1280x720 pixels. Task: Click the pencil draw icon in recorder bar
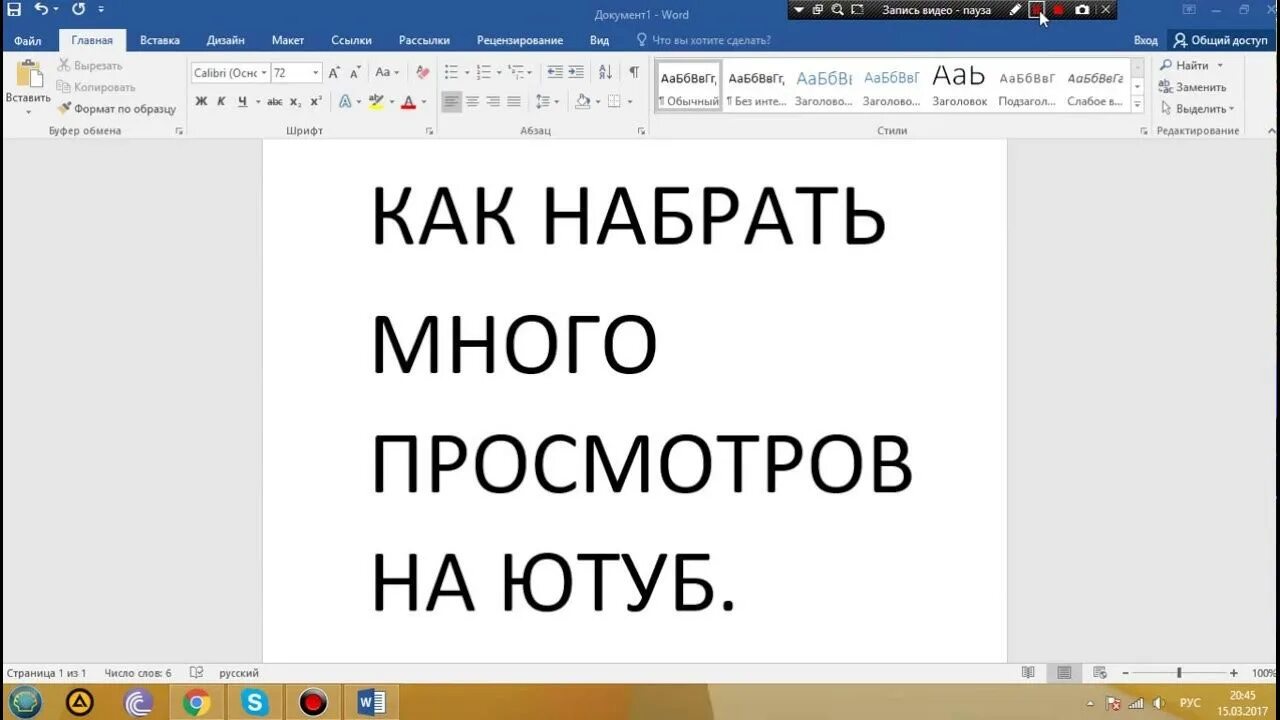(x=1015, y=10)
